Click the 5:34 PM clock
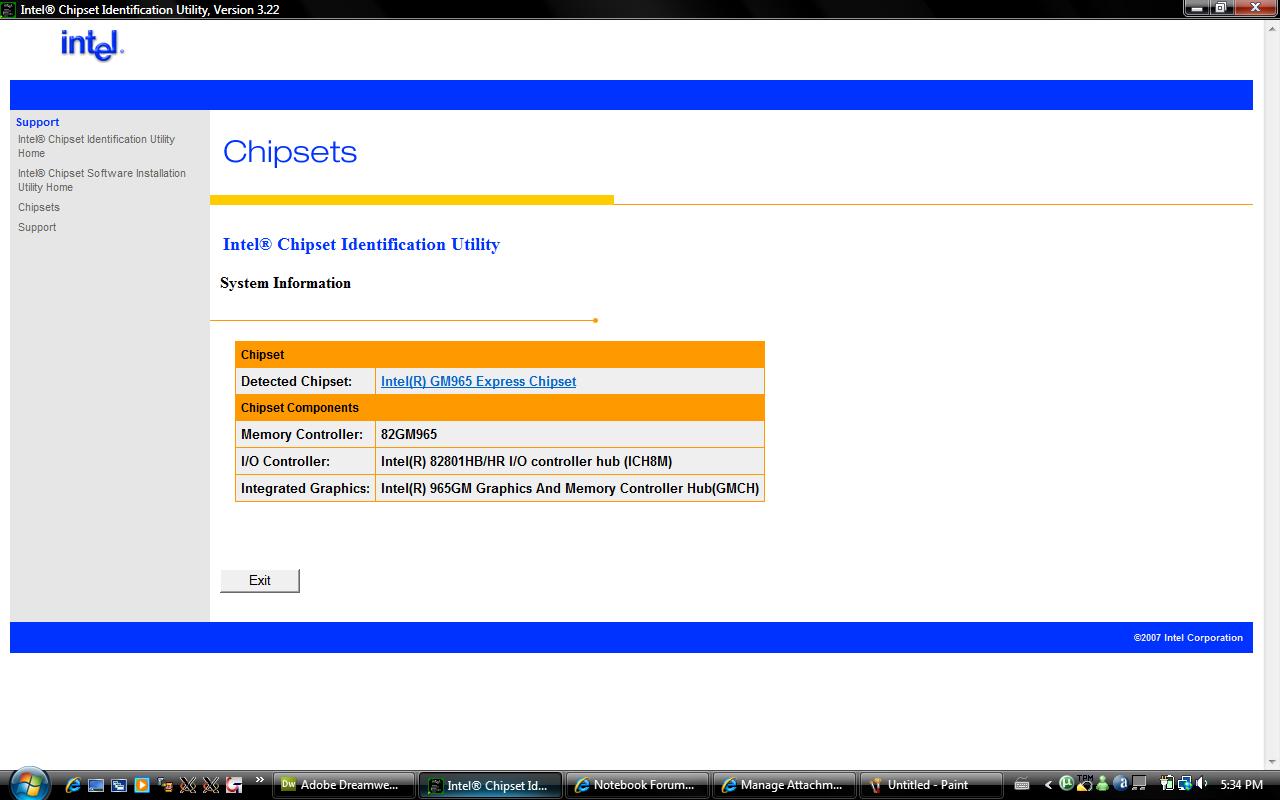 pyautogui.click(x=1241, y=785)
